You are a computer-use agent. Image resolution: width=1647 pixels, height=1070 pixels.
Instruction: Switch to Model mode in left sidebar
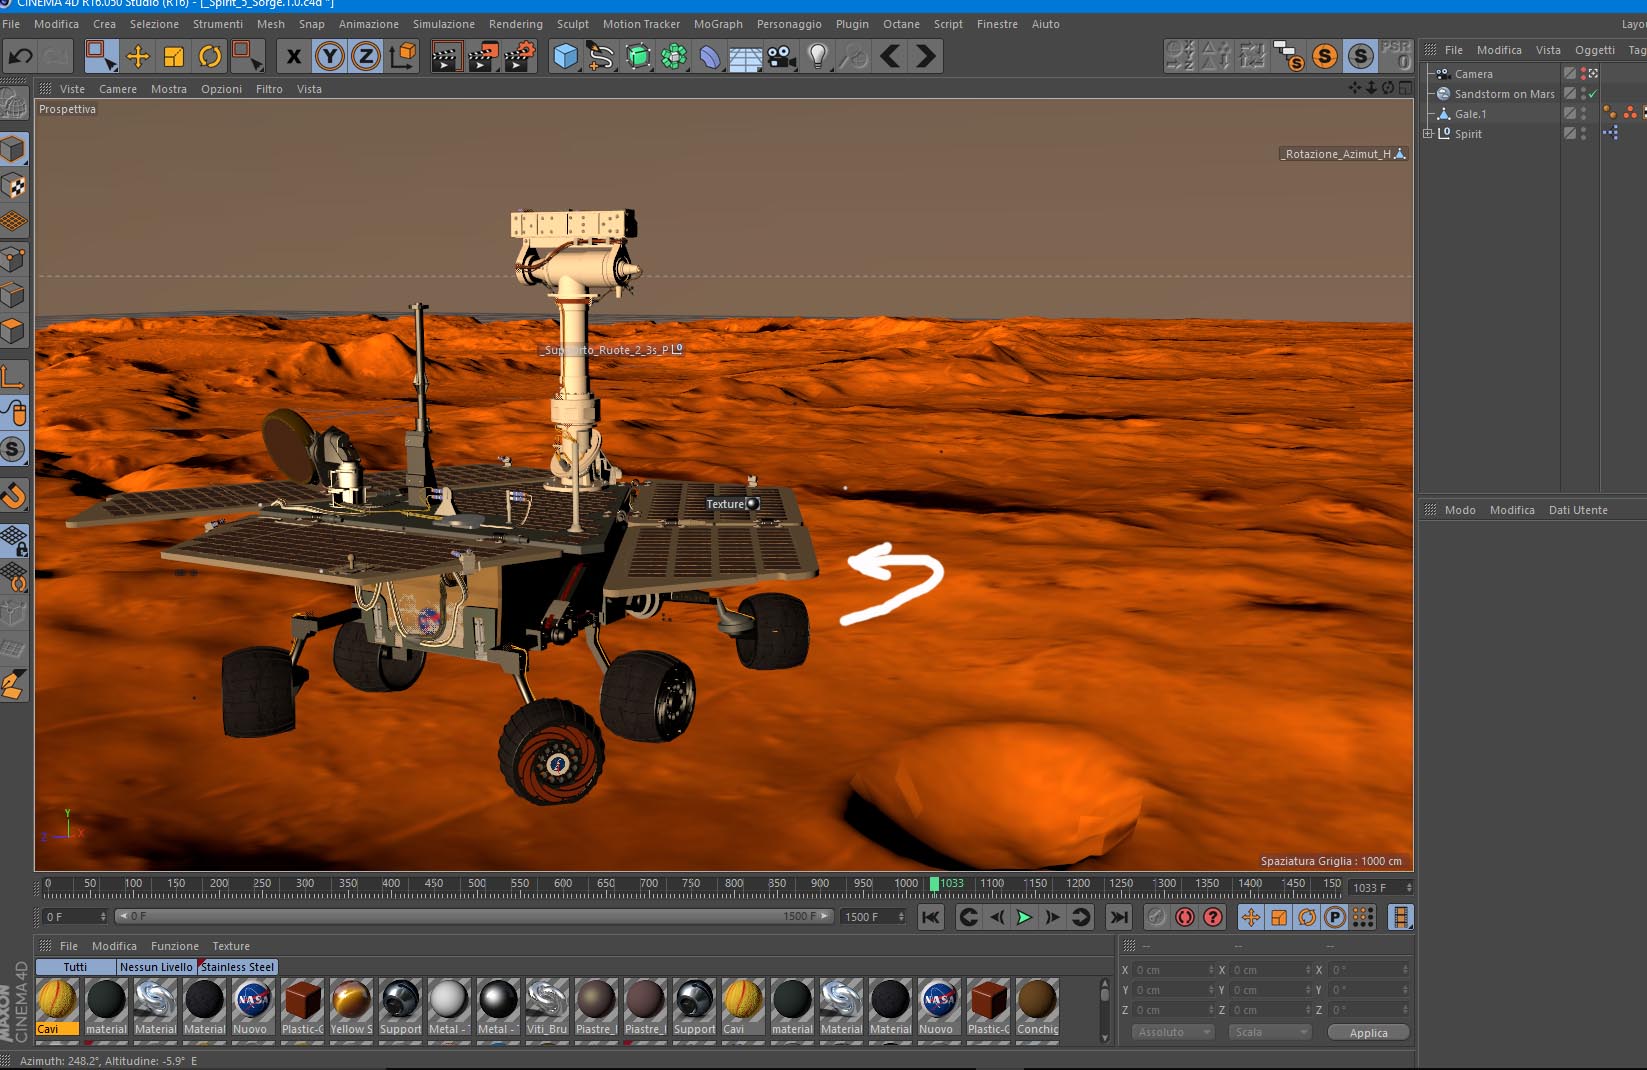13,150
